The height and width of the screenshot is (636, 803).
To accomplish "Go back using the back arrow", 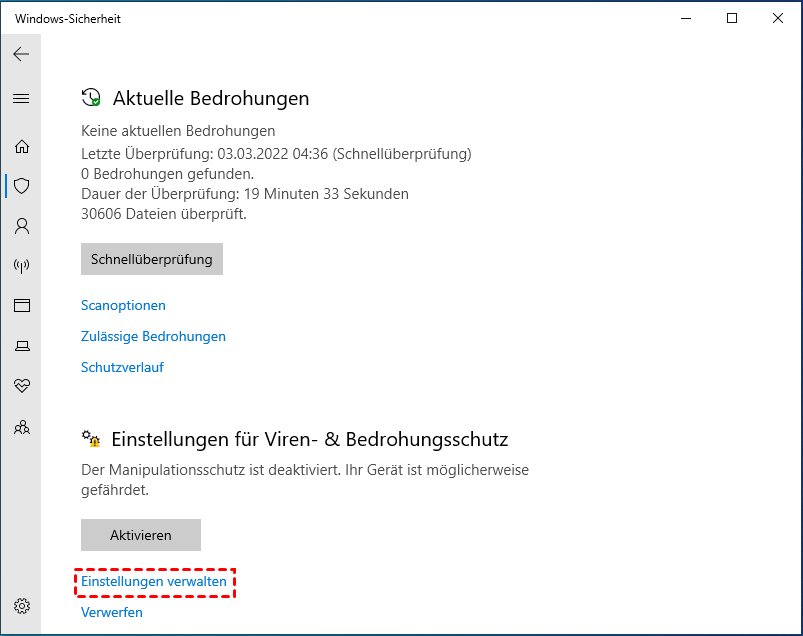I will (x=21, y=54).
